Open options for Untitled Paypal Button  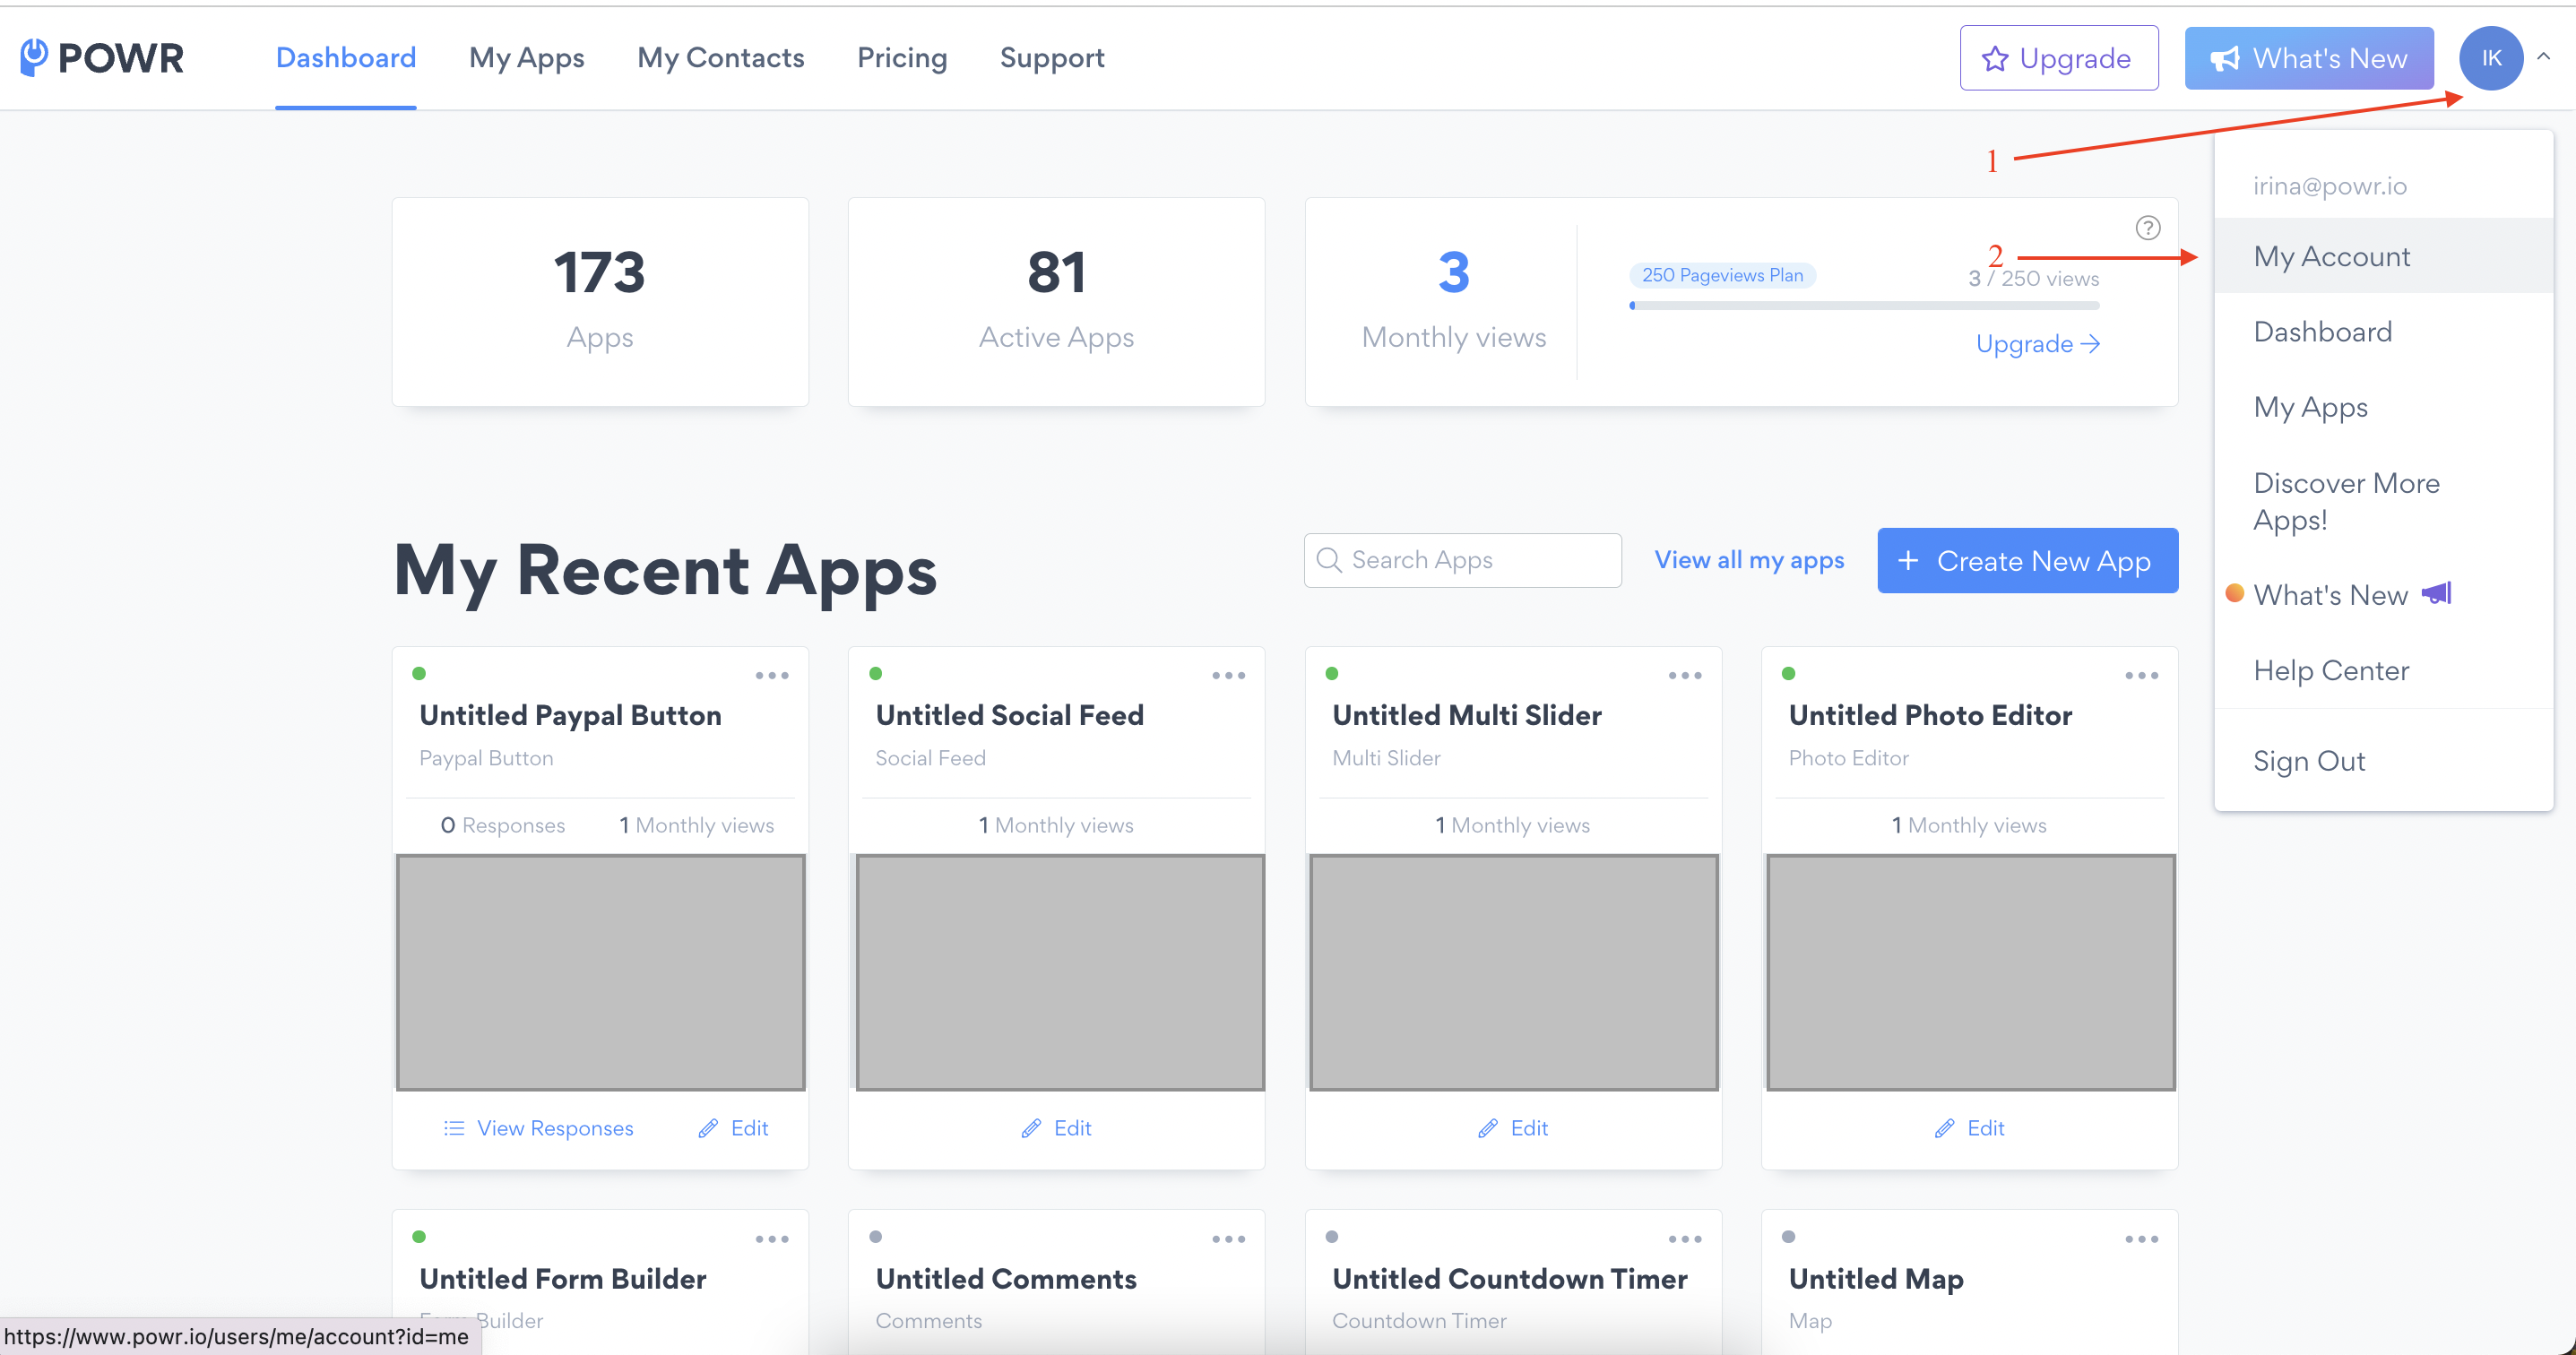coord(772,675)
